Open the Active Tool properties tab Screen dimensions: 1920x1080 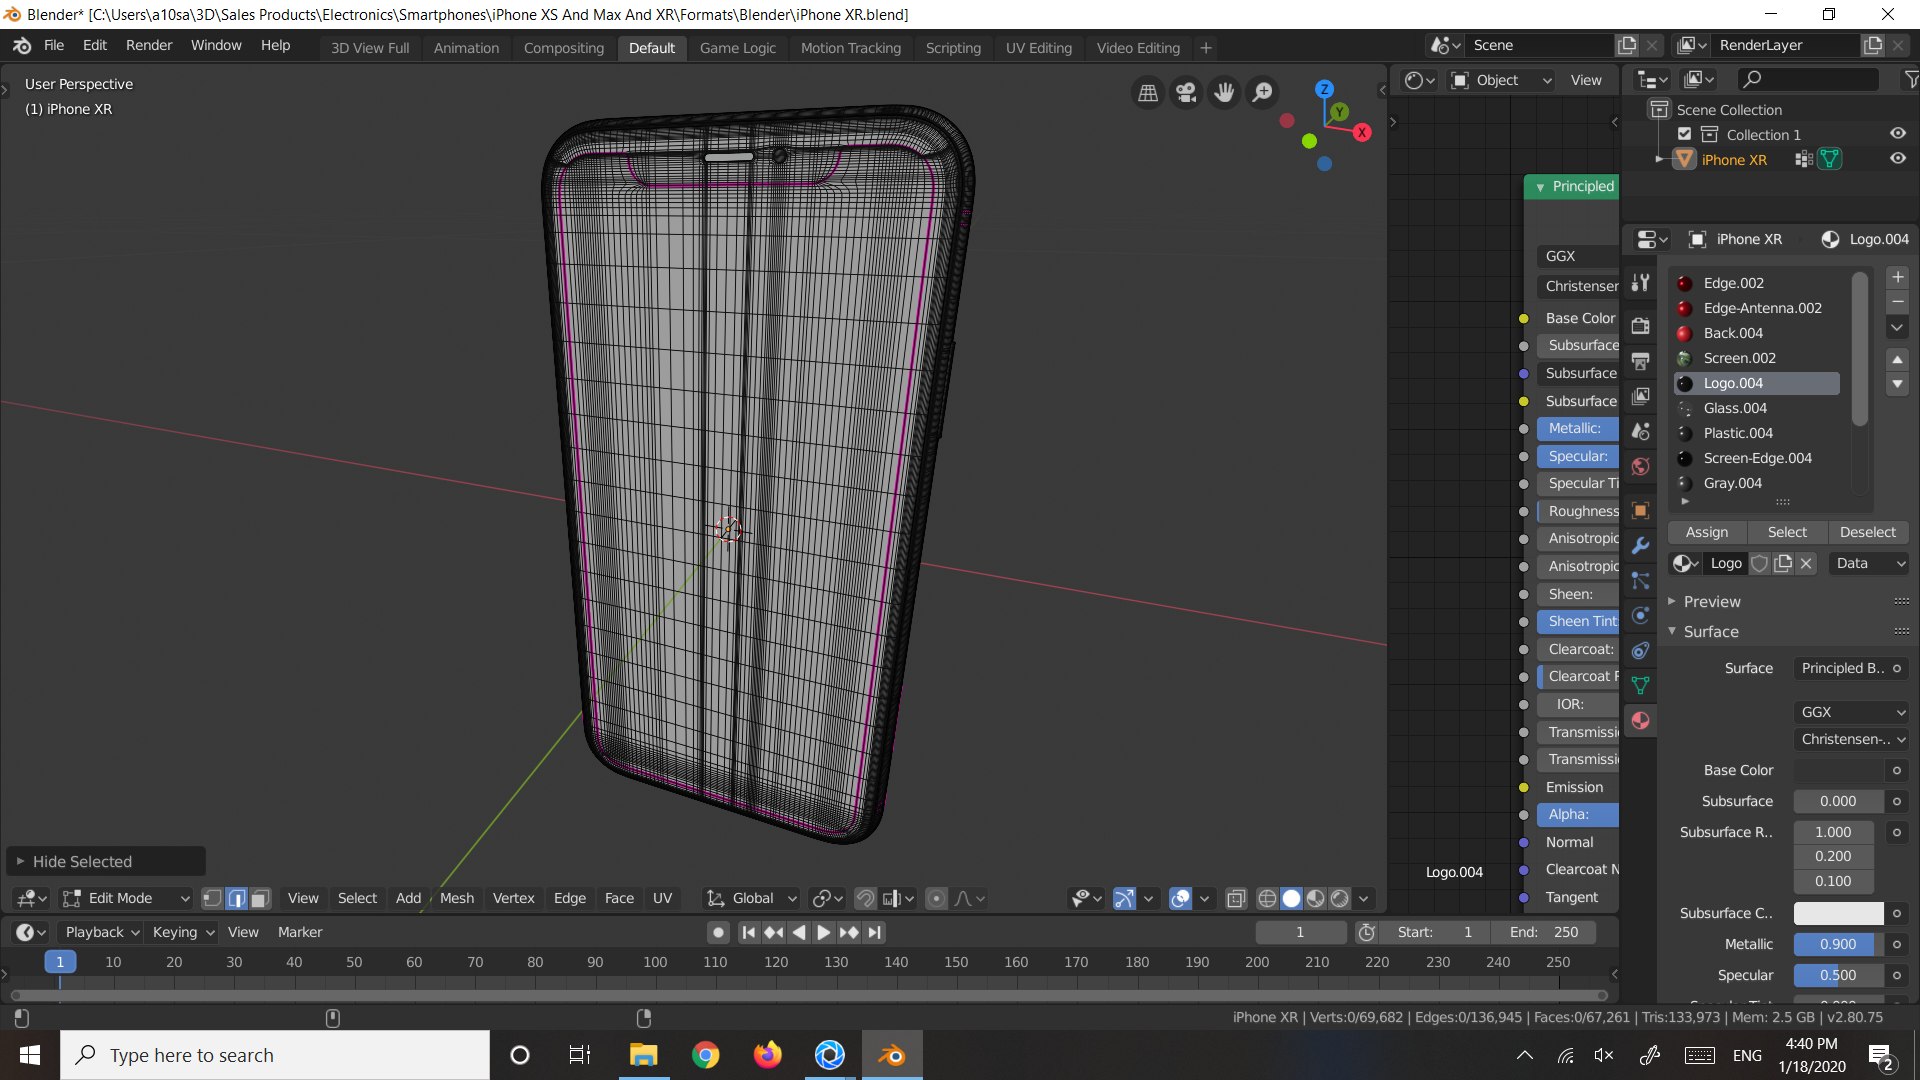pos(1640,283)
